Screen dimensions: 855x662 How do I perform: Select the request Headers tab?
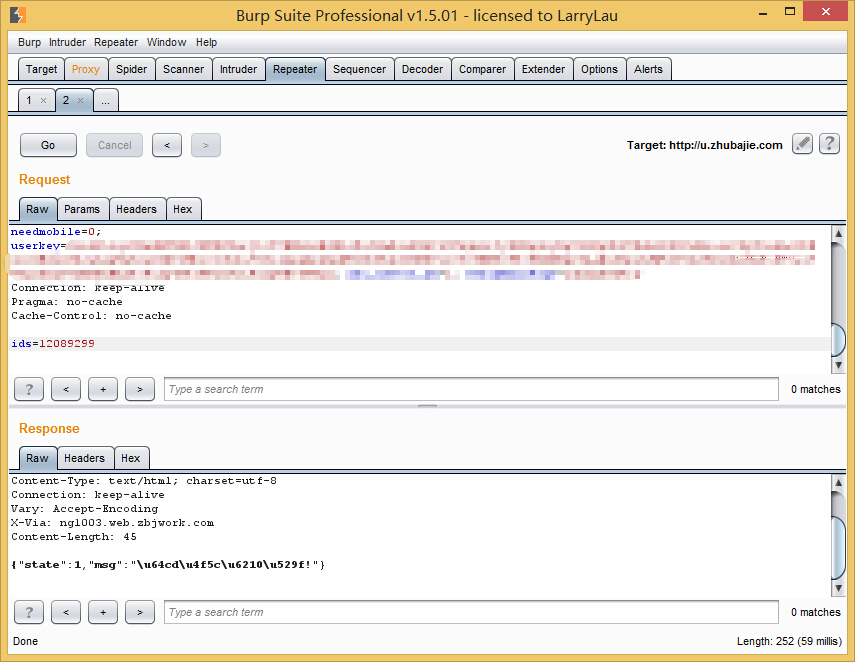click(136, 209)
